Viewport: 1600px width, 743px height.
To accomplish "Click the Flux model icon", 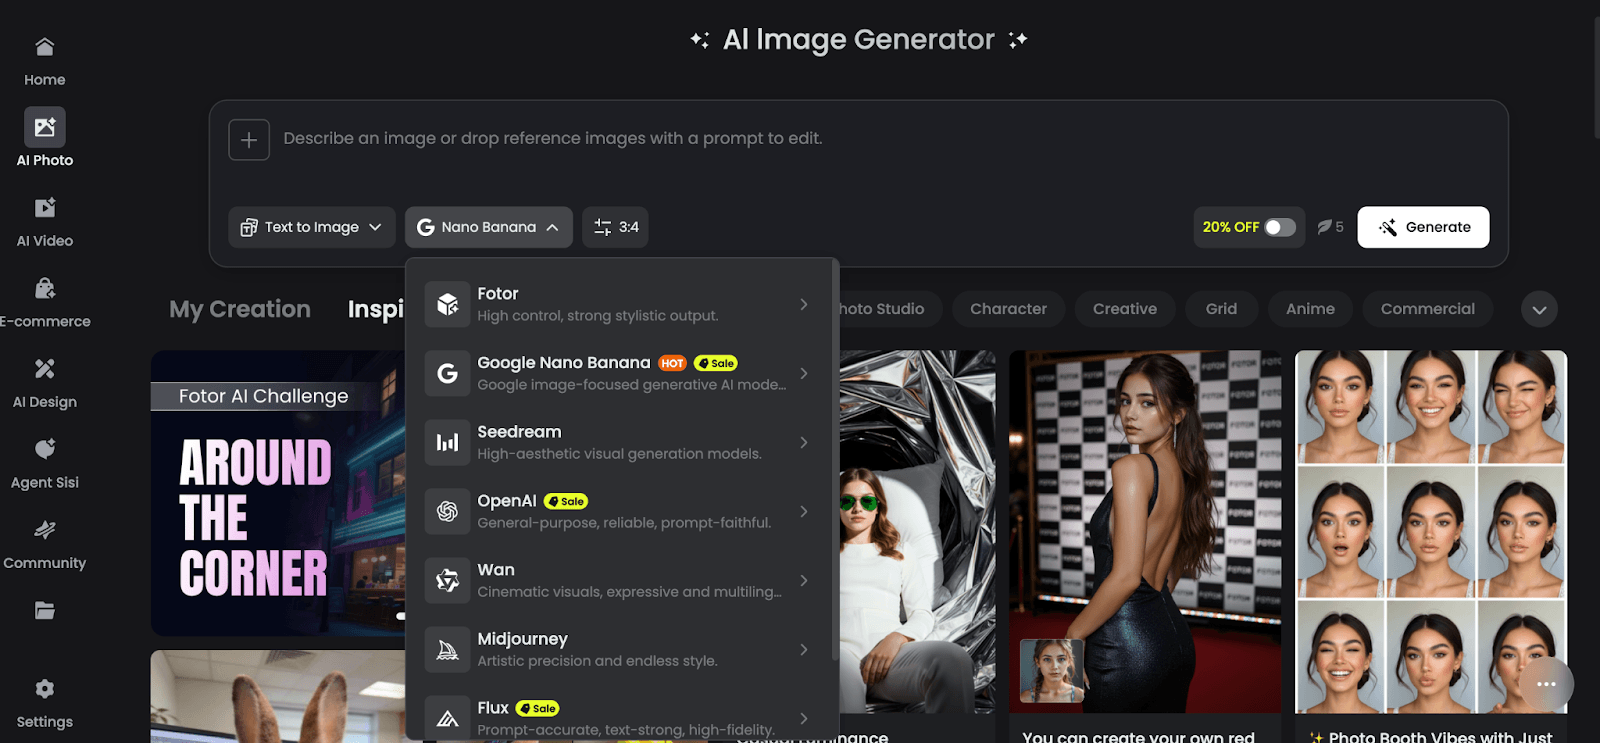I will click(x=448, y=718).
